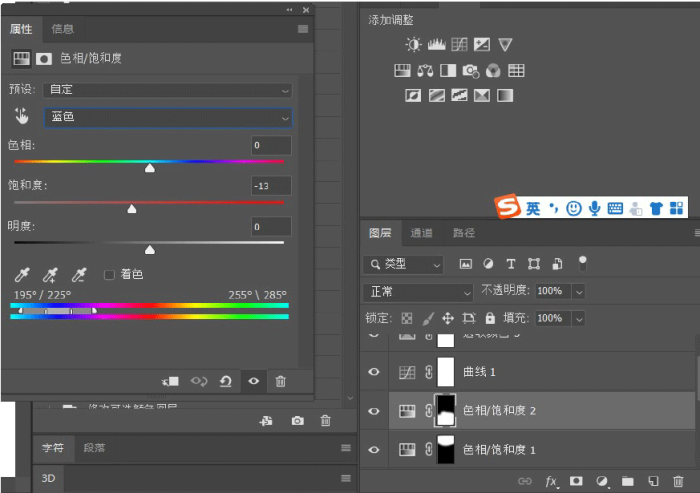Hide the 曲线 1 layer
700x493 pixels.
[374, 372]
